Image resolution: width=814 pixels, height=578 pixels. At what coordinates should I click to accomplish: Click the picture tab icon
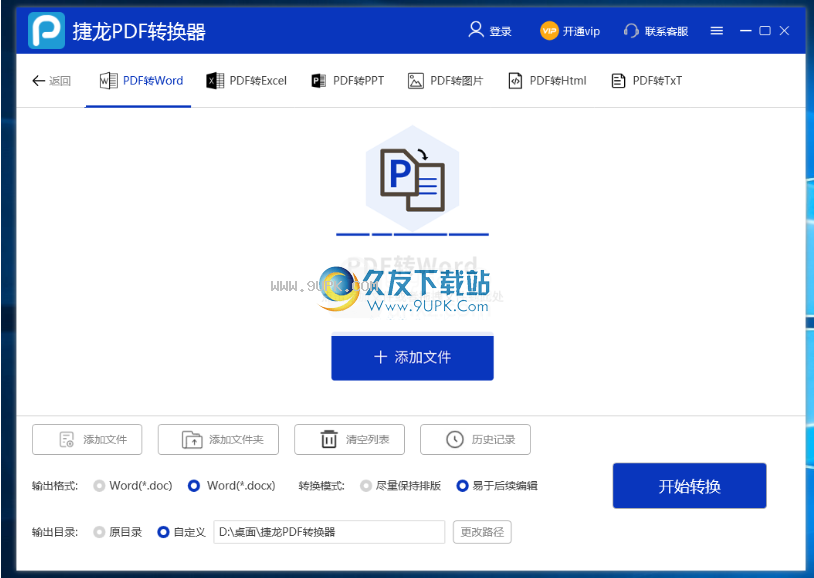pyautogui.click(x=415, y=80)
